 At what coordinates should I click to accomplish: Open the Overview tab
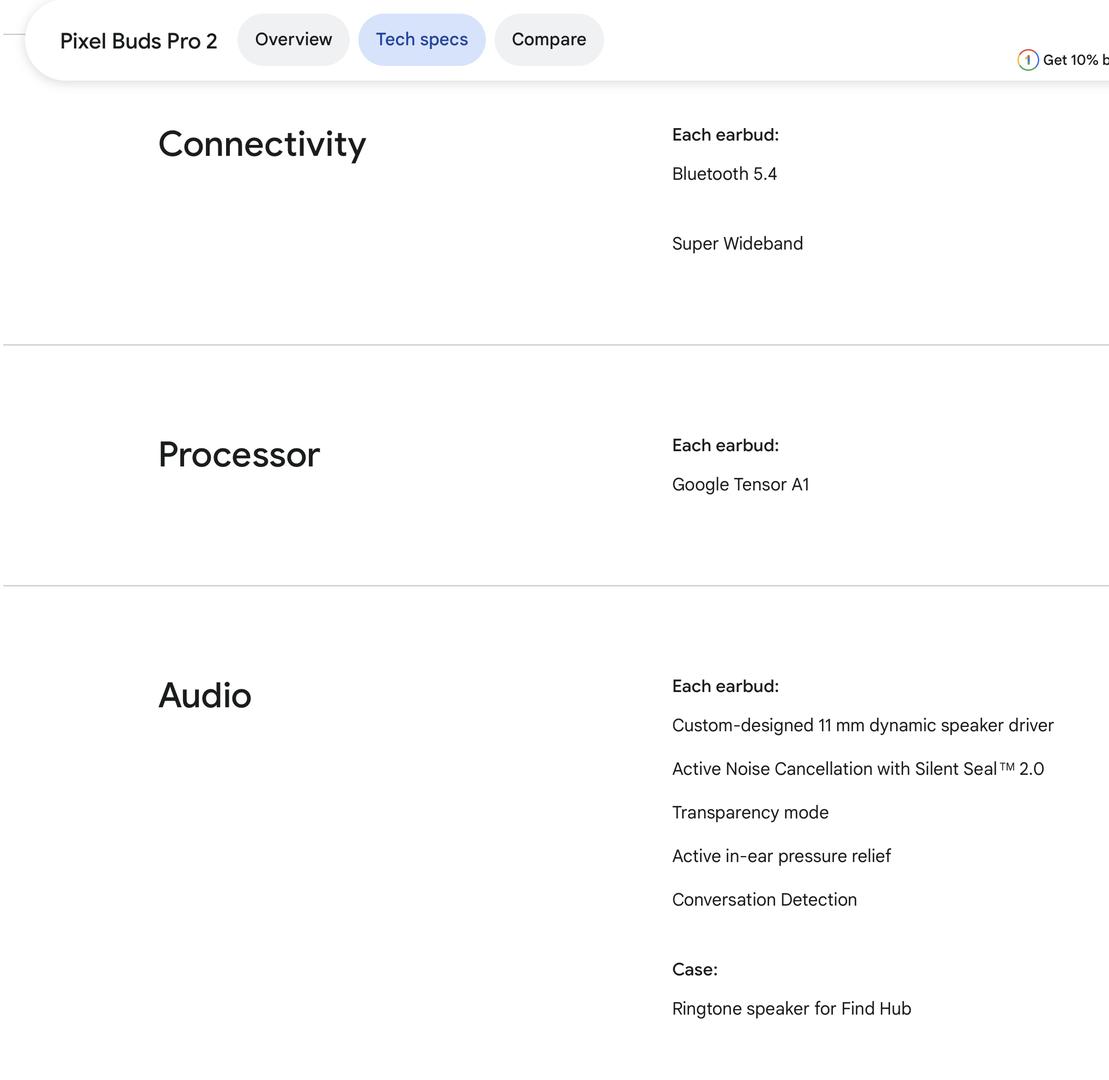click(x=293, y=40)
